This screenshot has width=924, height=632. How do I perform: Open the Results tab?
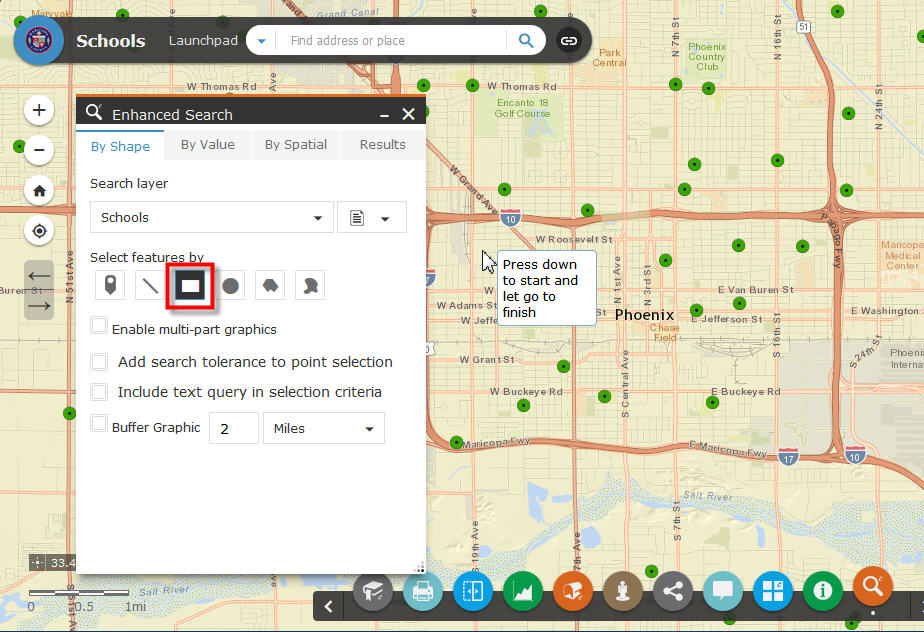click(382, 145)
